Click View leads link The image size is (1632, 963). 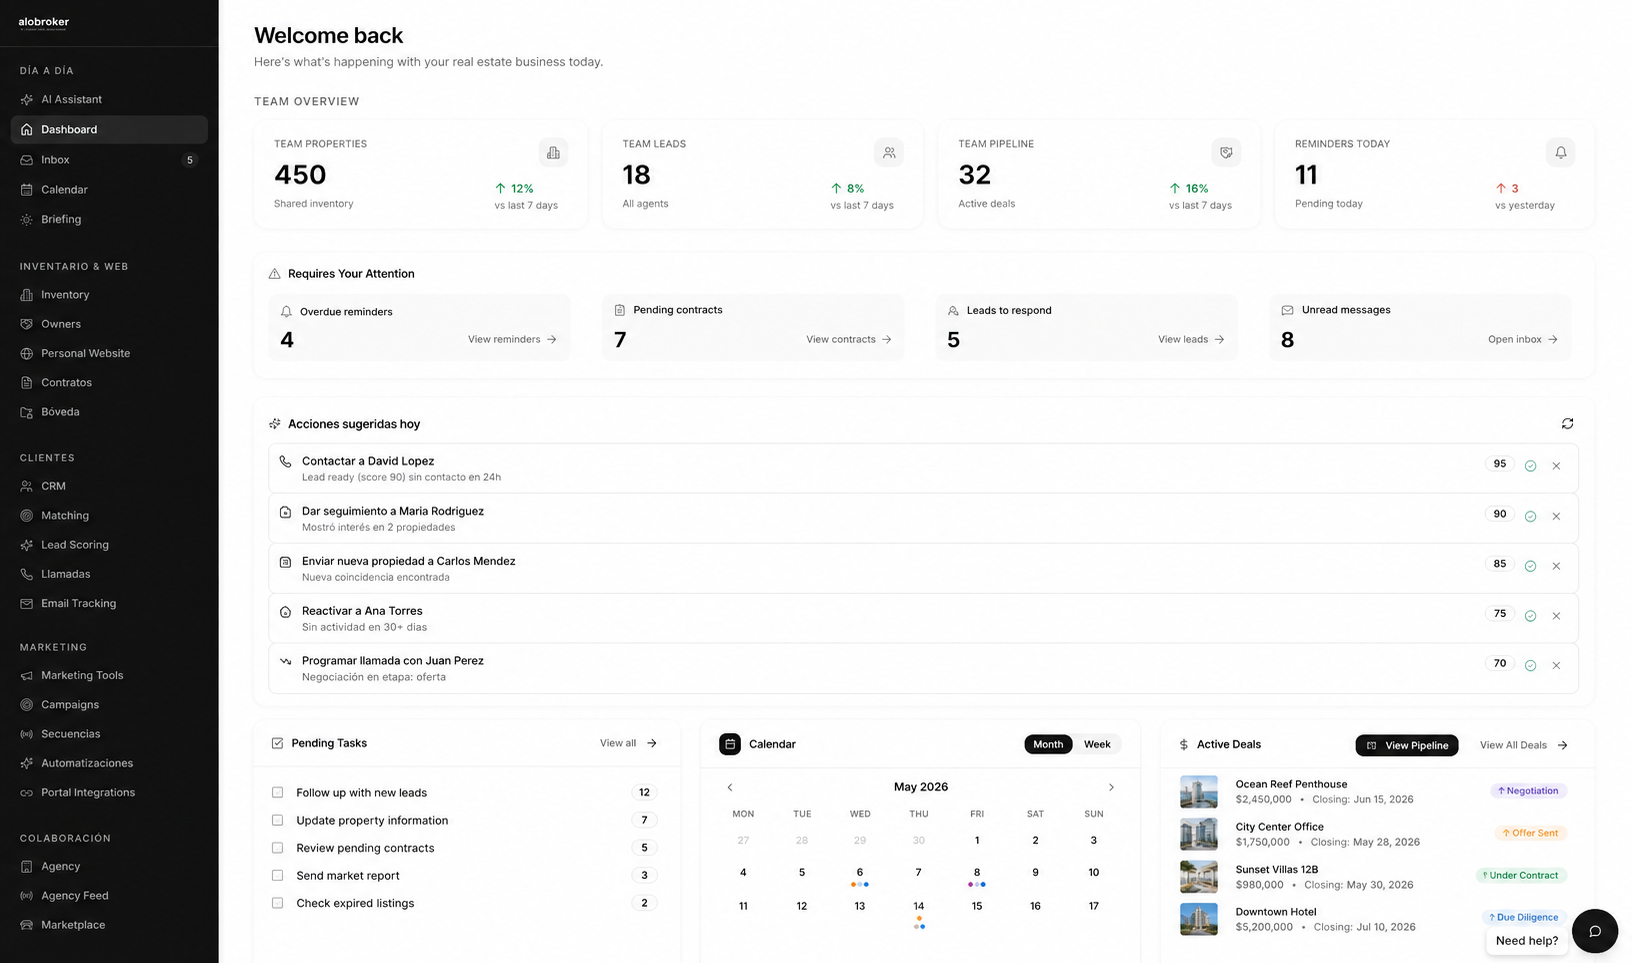pos(1191,340)
